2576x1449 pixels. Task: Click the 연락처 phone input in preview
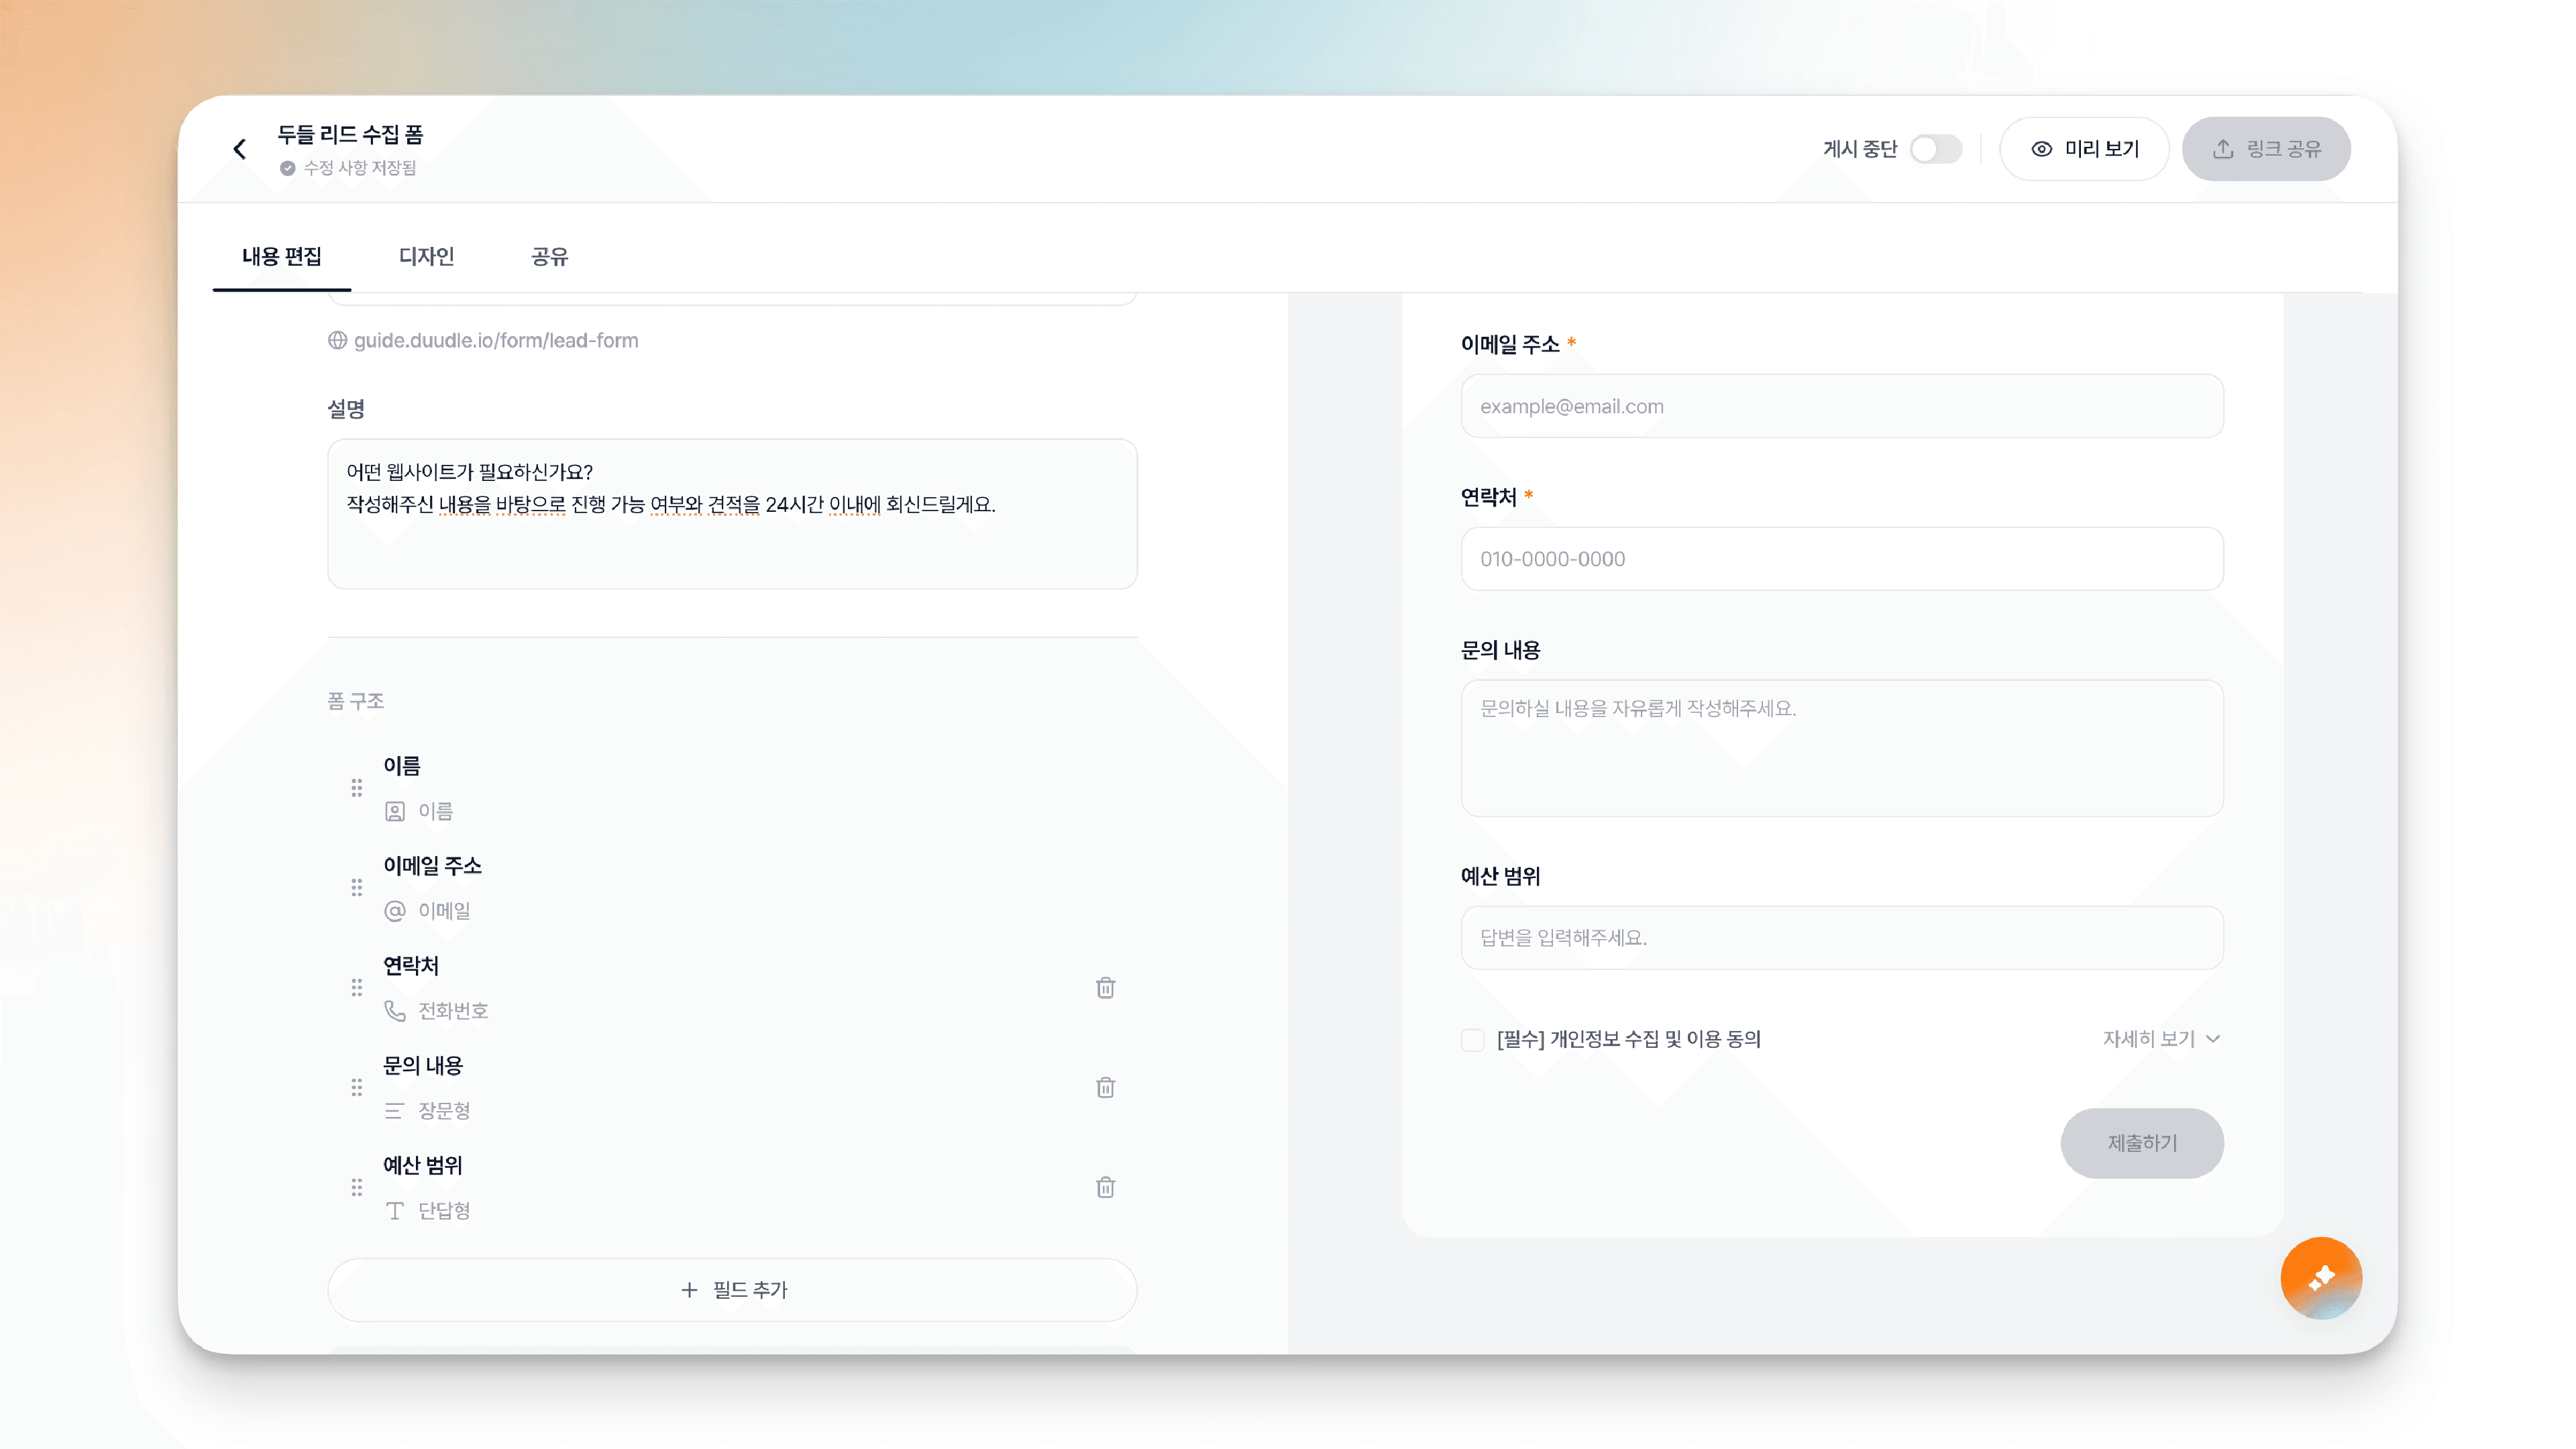click(x=1842, y=559)
